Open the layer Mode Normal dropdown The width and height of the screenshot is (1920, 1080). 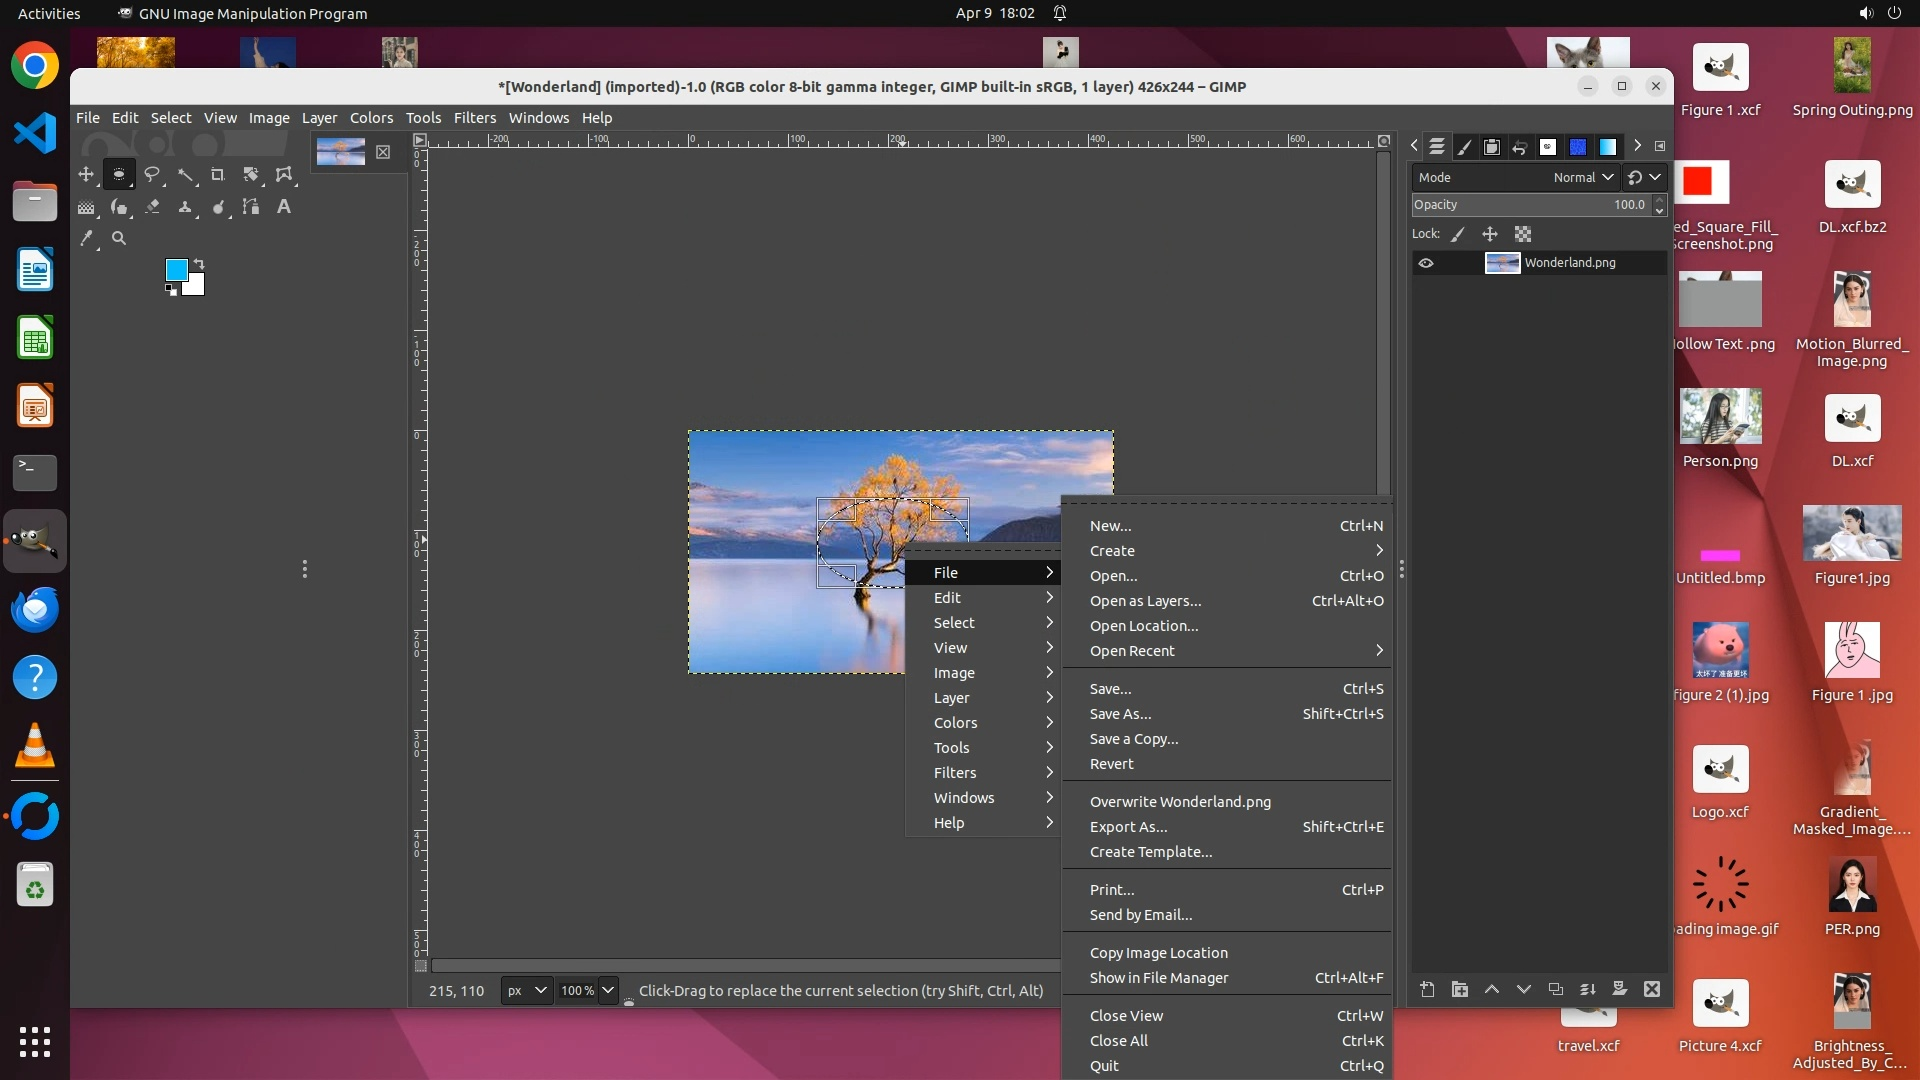[1583, 177]
